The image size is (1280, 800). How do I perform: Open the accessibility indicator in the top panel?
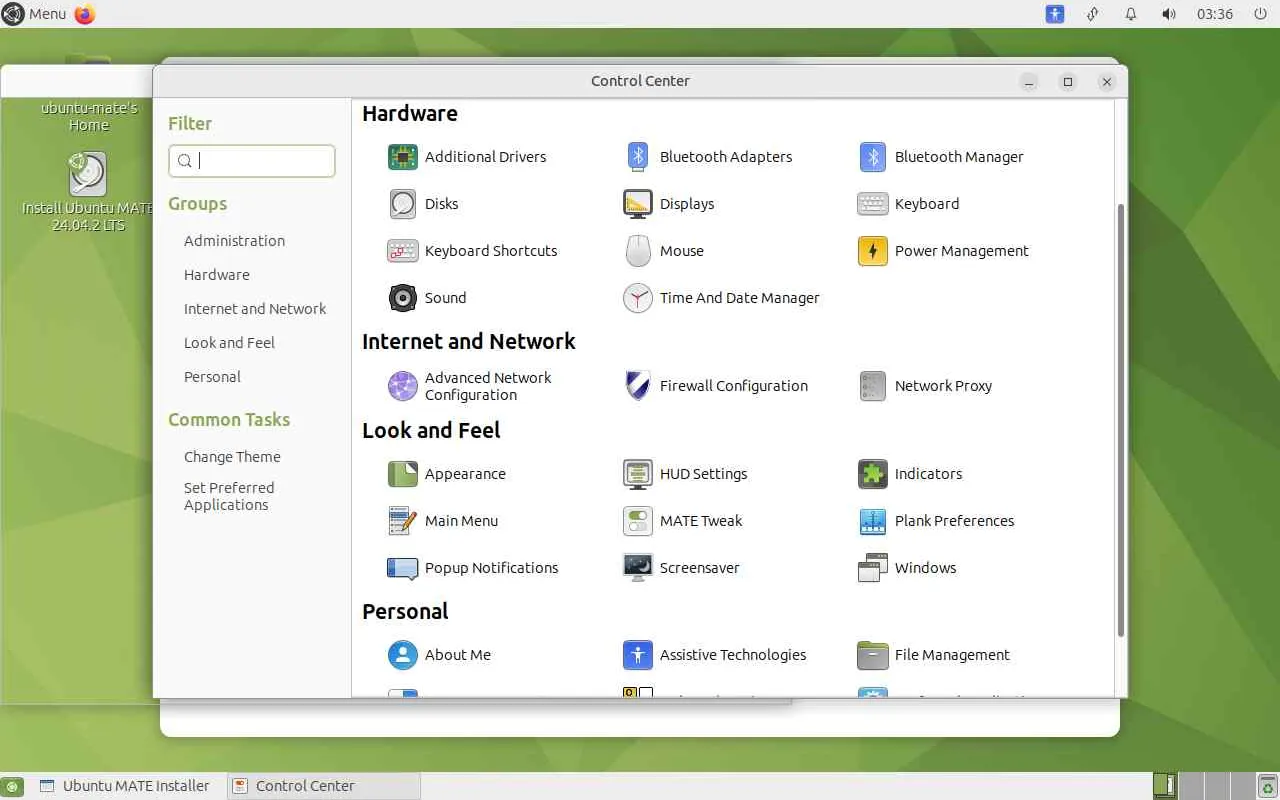coord(1055,14)
